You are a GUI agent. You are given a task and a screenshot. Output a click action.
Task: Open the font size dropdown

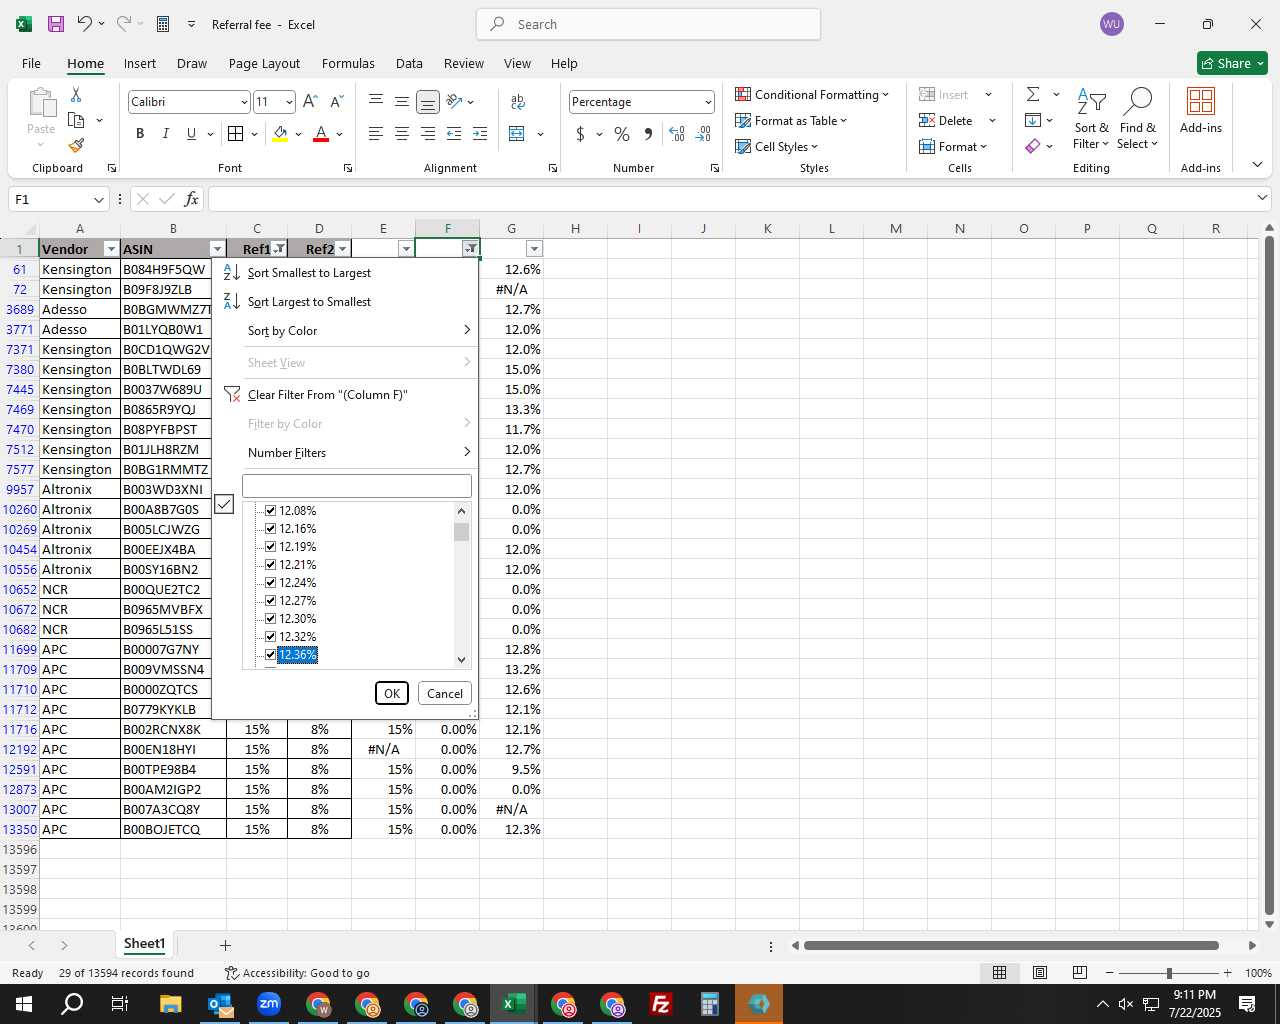click(x=289, y=102)
